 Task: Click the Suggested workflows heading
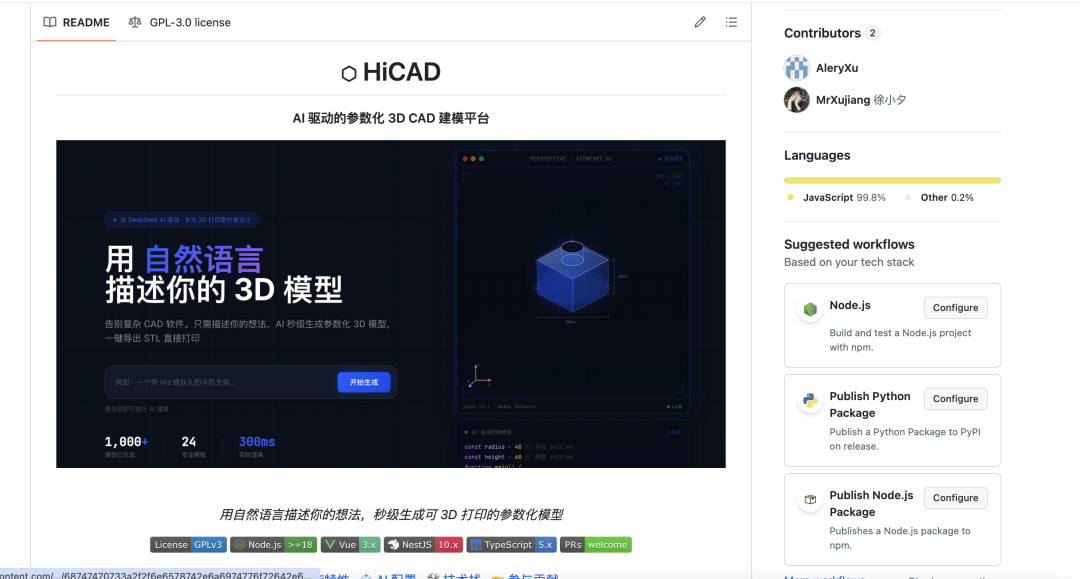point(849,244)
